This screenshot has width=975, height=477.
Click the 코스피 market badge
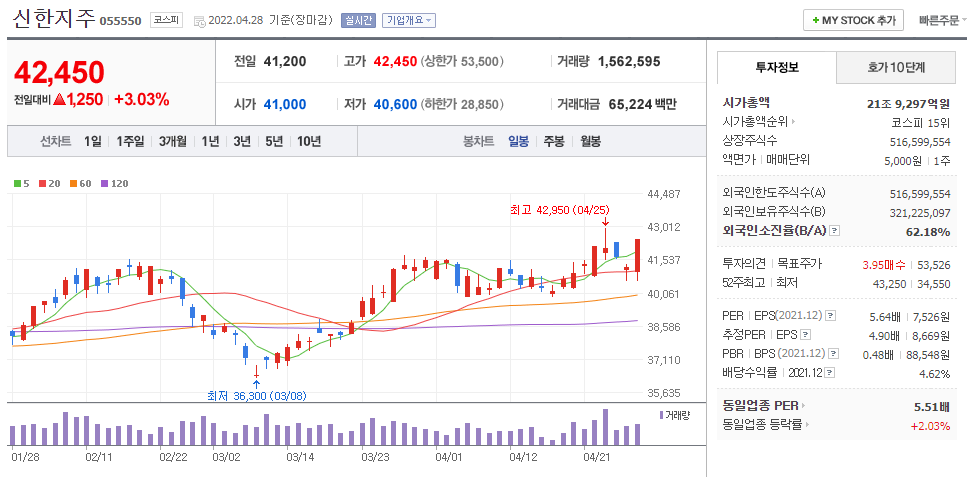click(166, 21)
